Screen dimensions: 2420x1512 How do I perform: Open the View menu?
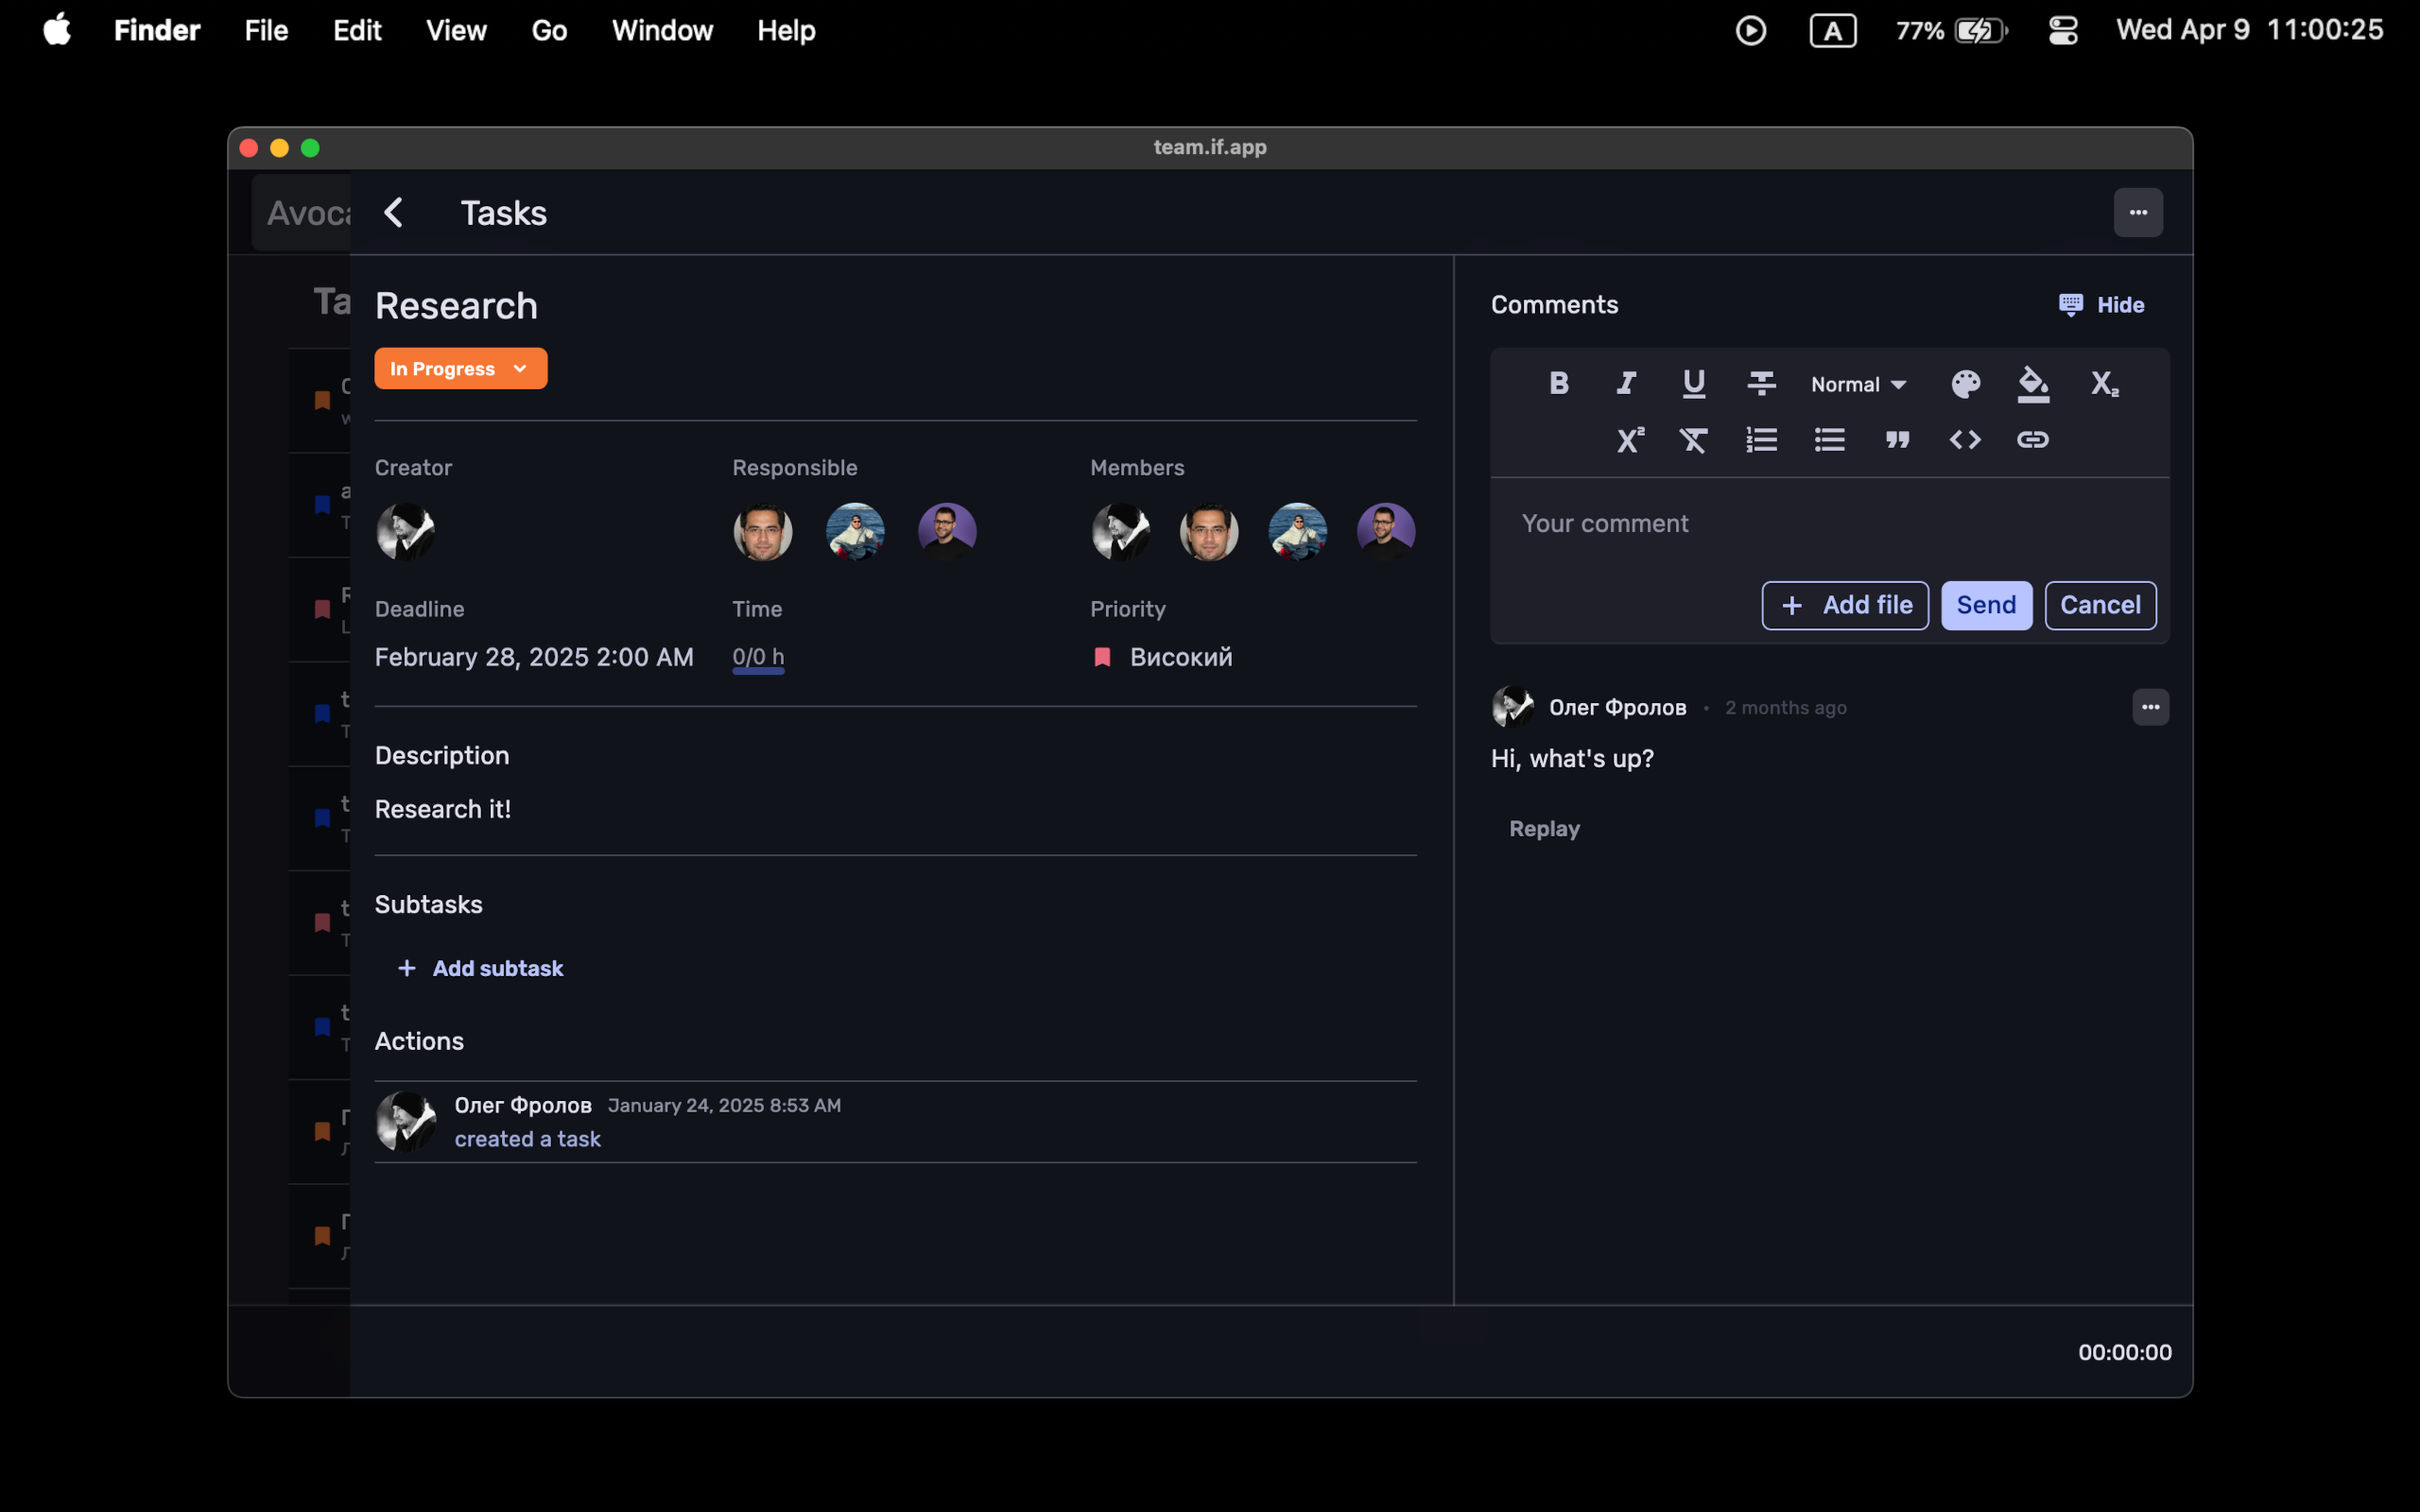[x=456, y=30]
